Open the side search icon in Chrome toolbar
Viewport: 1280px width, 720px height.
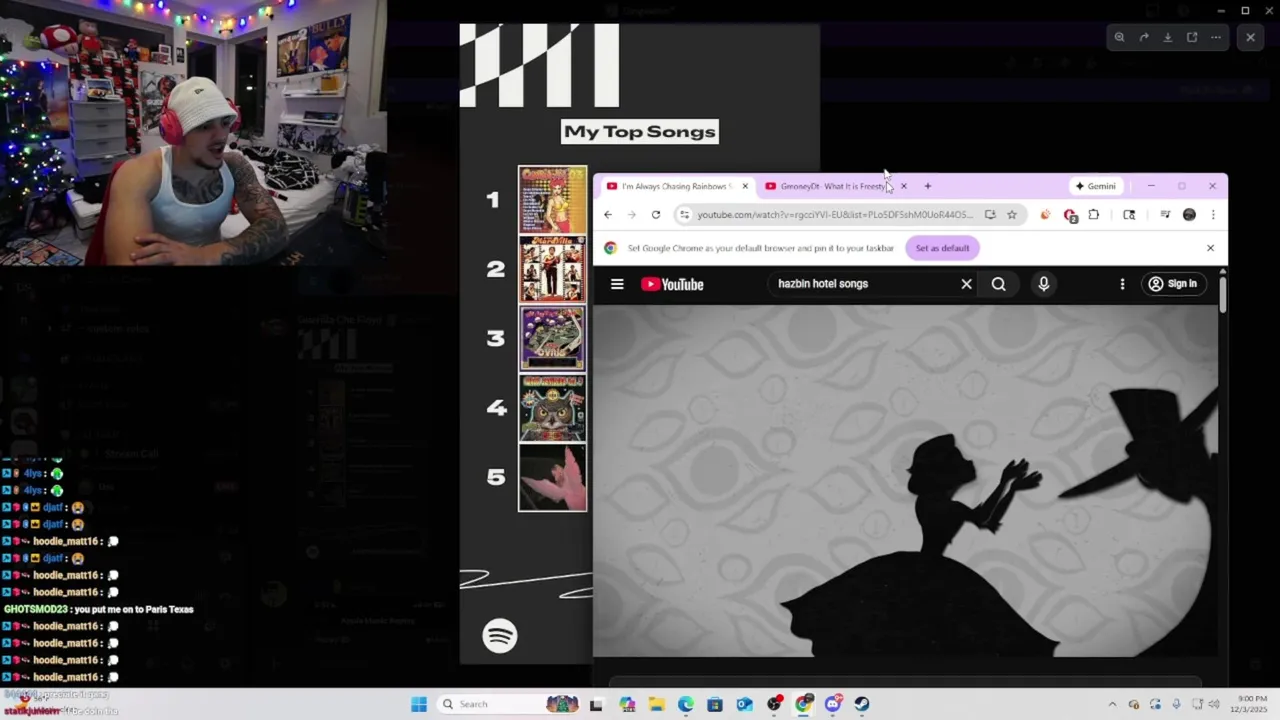tap(1129, 215)
